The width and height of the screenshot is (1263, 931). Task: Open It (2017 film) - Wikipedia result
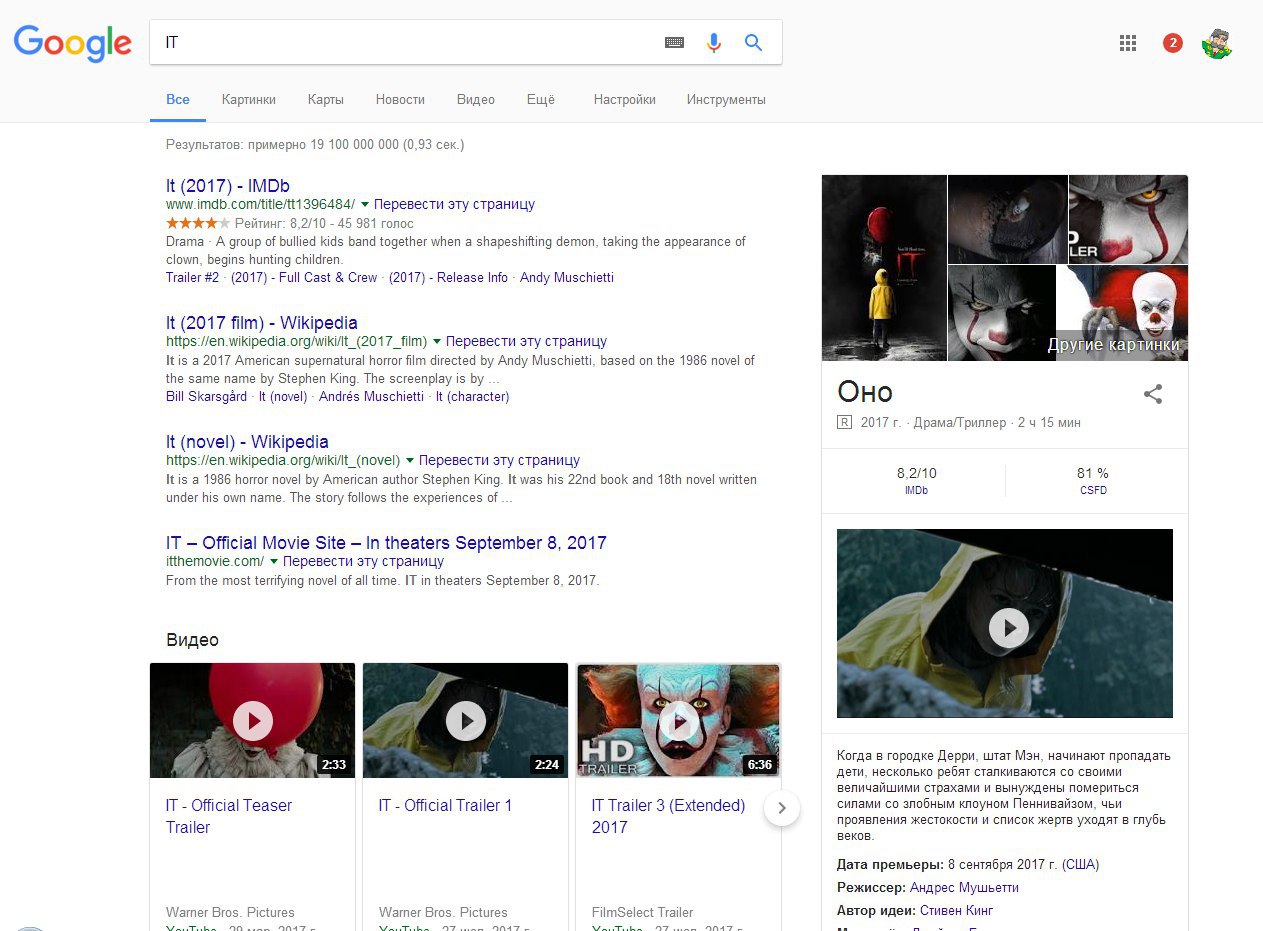262,323
